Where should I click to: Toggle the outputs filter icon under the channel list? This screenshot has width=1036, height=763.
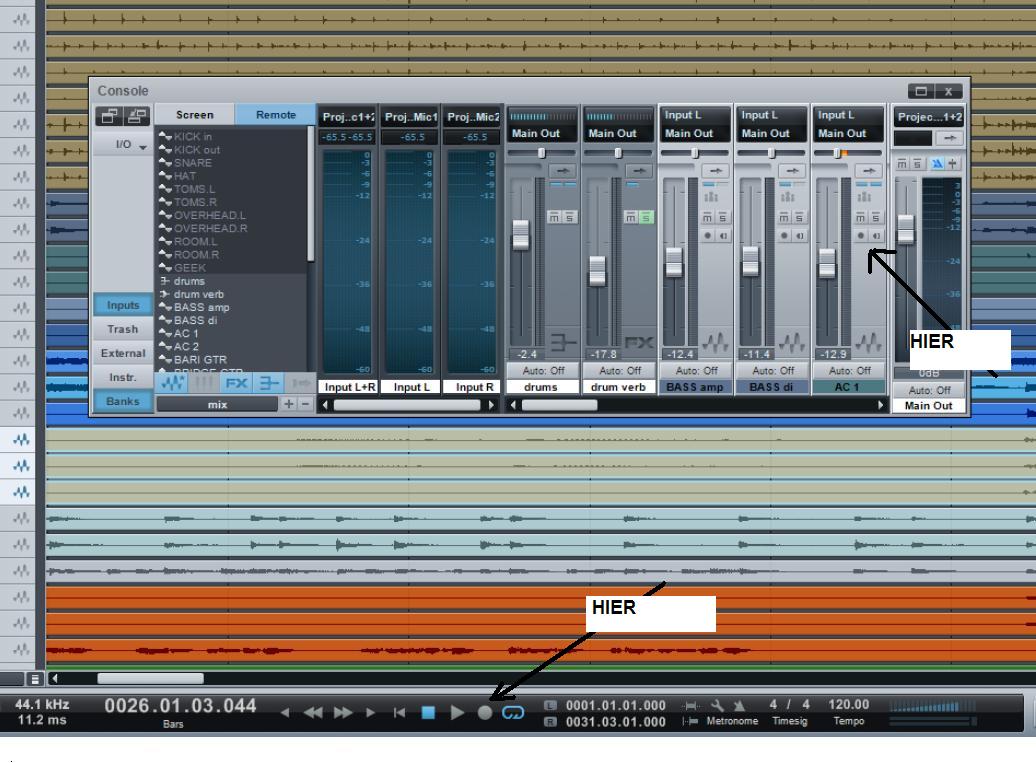click(299, 382)
